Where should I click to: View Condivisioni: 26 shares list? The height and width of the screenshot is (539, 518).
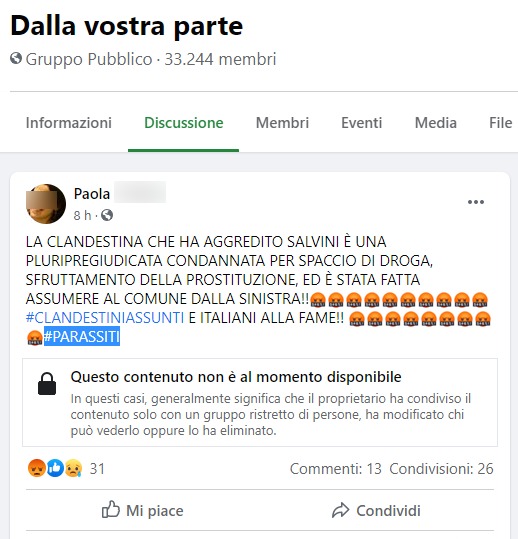point(441,469)
